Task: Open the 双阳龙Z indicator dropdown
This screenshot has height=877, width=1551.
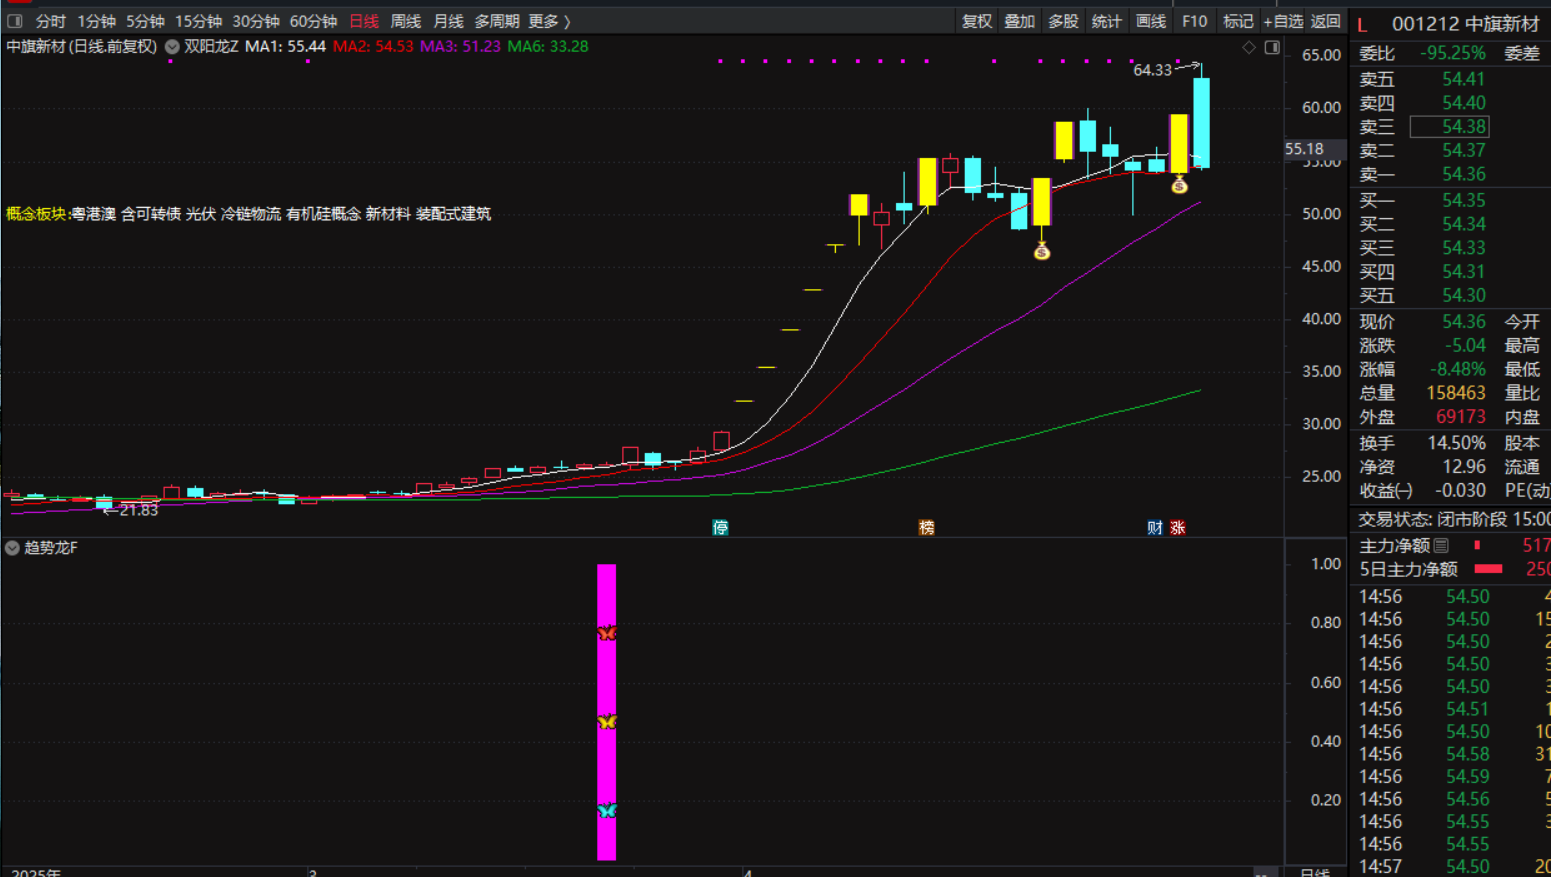Action: 173,46
